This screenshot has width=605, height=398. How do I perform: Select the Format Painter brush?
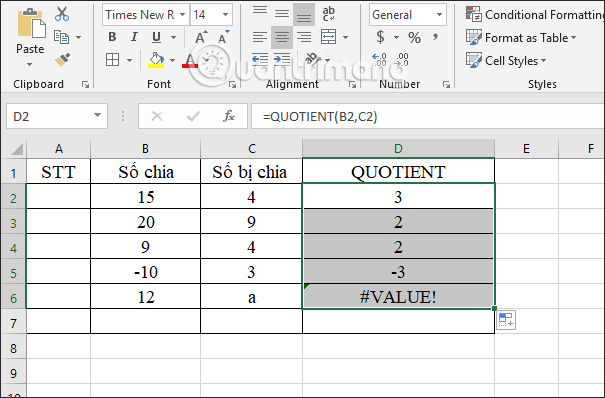pos(62,60)
